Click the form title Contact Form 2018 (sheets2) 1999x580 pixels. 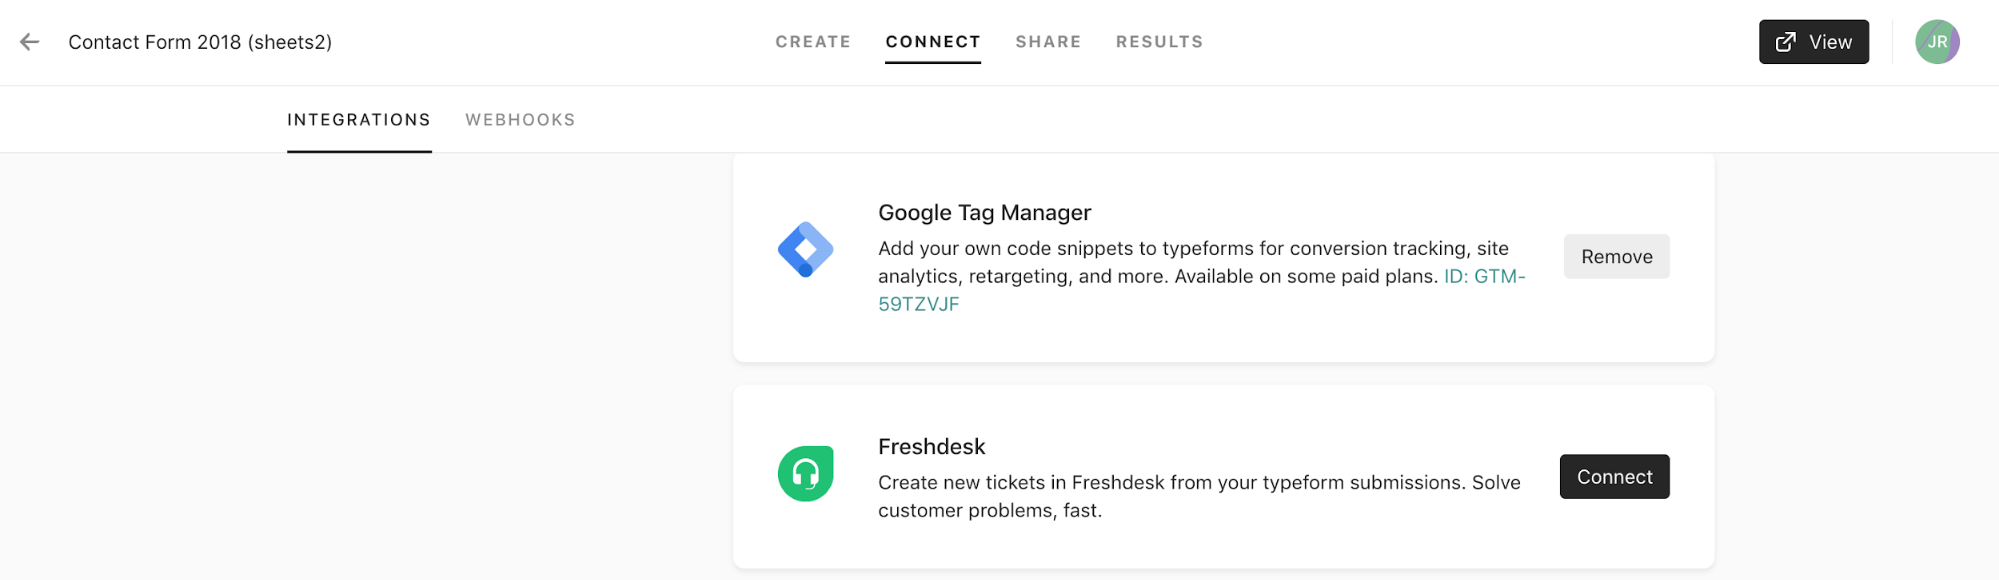[x=200, y=42]
